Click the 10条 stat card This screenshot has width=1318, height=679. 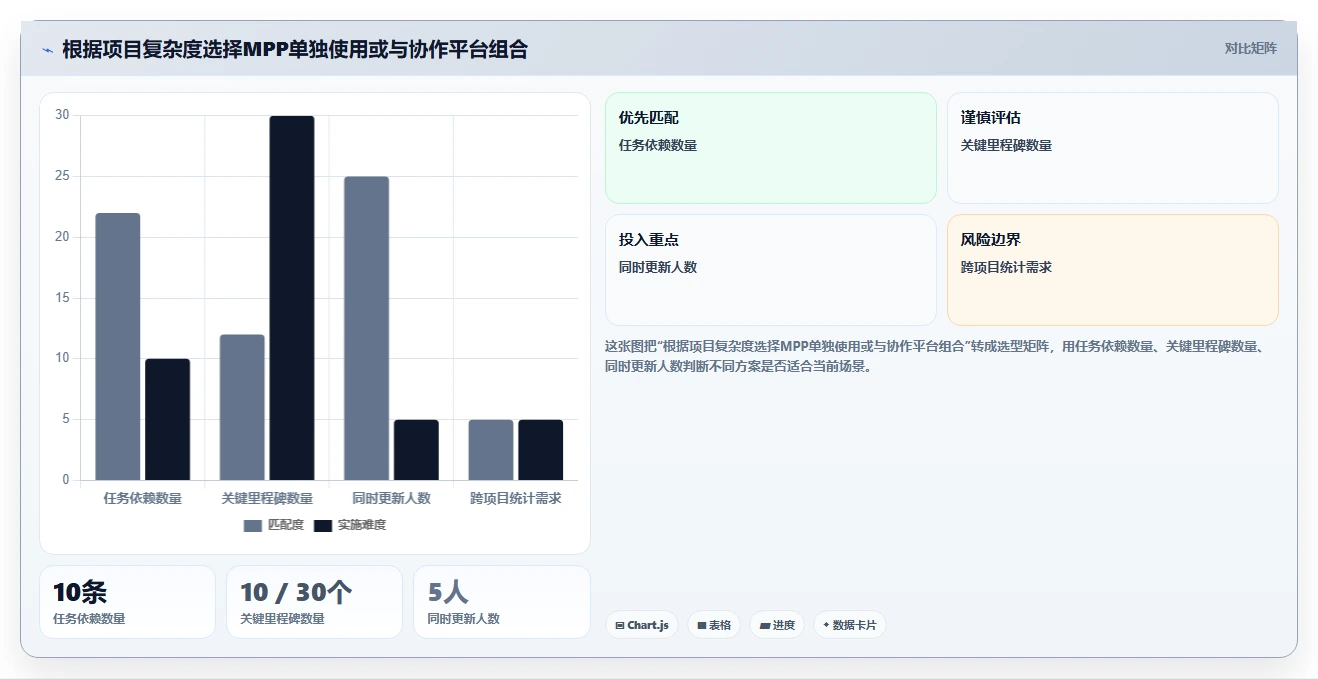coord(127,602)
